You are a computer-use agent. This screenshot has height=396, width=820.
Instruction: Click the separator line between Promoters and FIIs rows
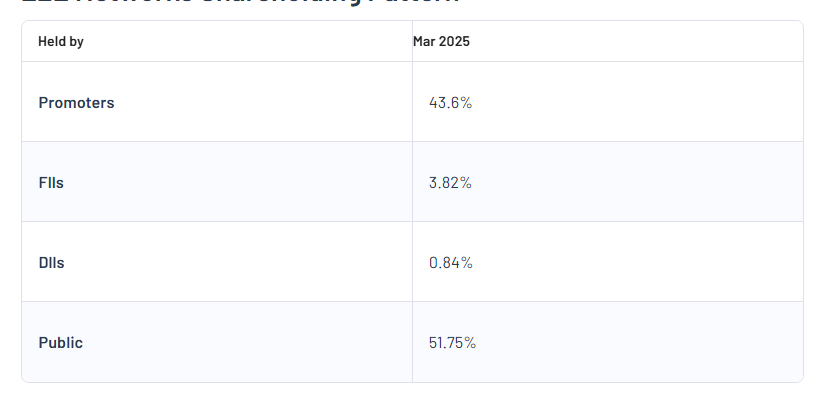412,141
